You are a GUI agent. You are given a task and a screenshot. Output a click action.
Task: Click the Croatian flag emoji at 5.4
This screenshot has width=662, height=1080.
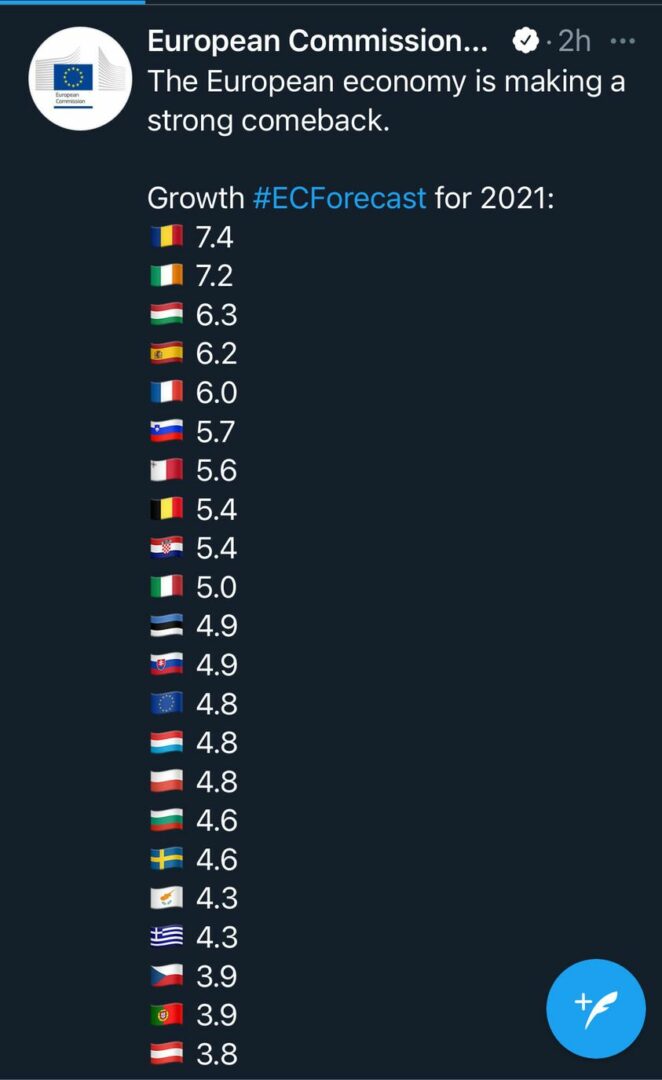tap(167, 548)
